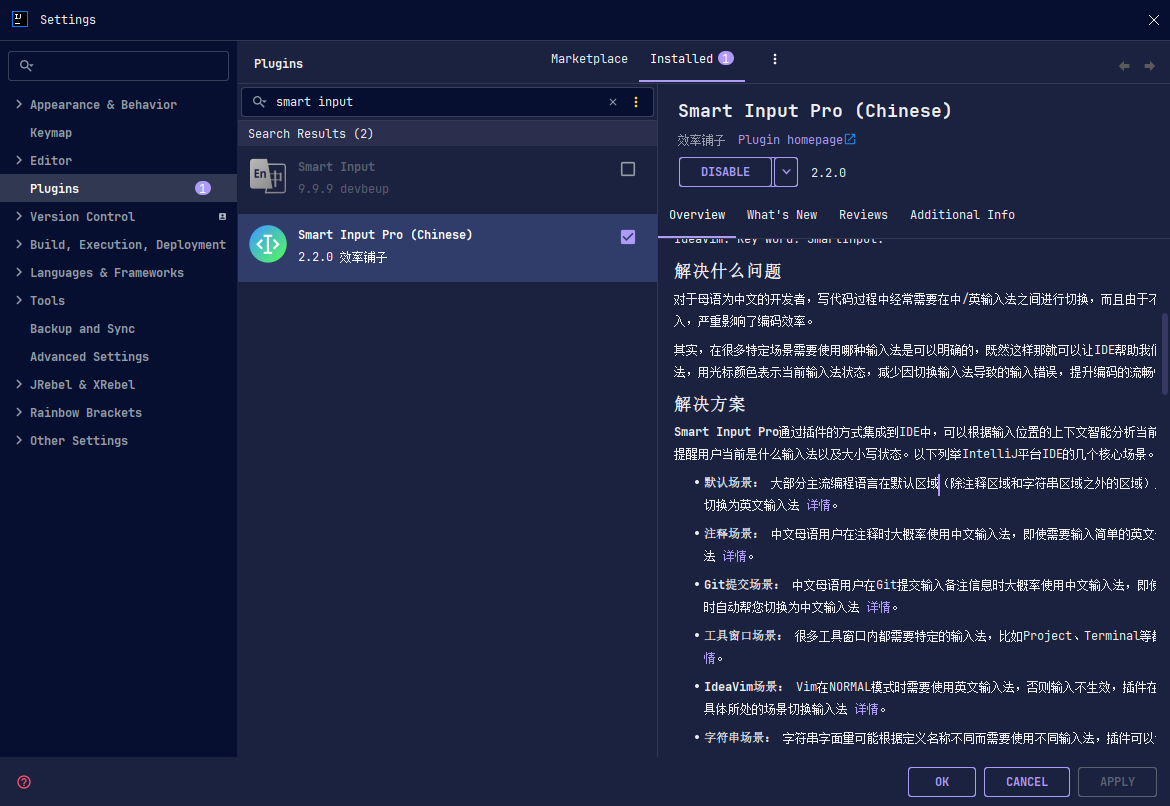This screenshot has height=806, width=1170.
Task: Open the Plugin homepage link
Action: [796, 140]
